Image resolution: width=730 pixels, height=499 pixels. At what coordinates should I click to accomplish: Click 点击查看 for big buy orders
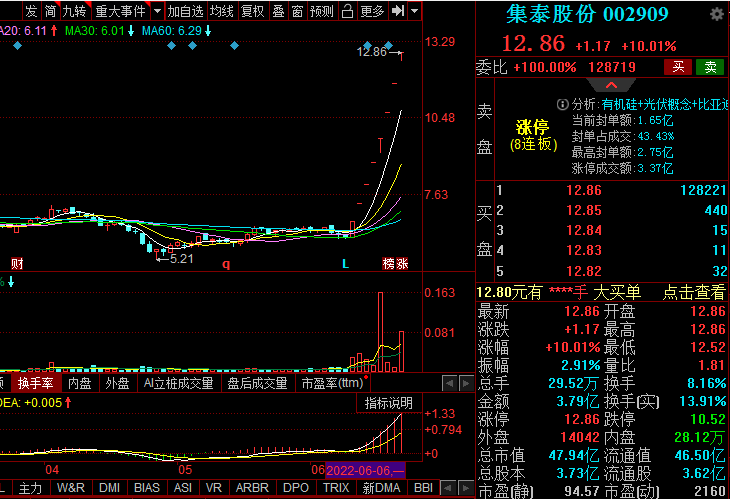tap(694, 292)
